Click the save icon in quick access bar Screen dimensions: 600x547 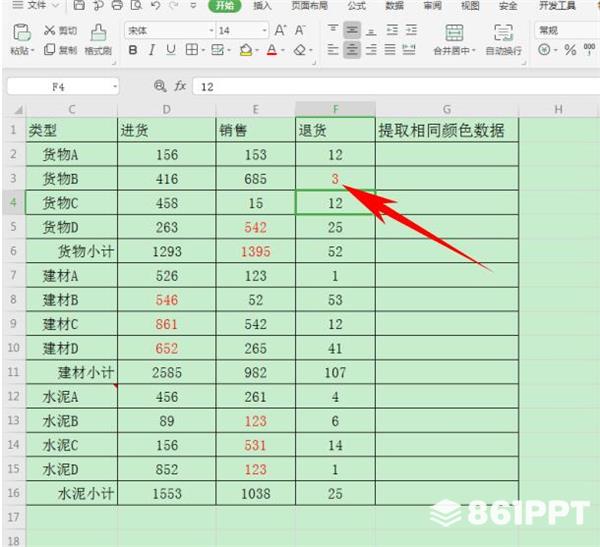point(79,5)
